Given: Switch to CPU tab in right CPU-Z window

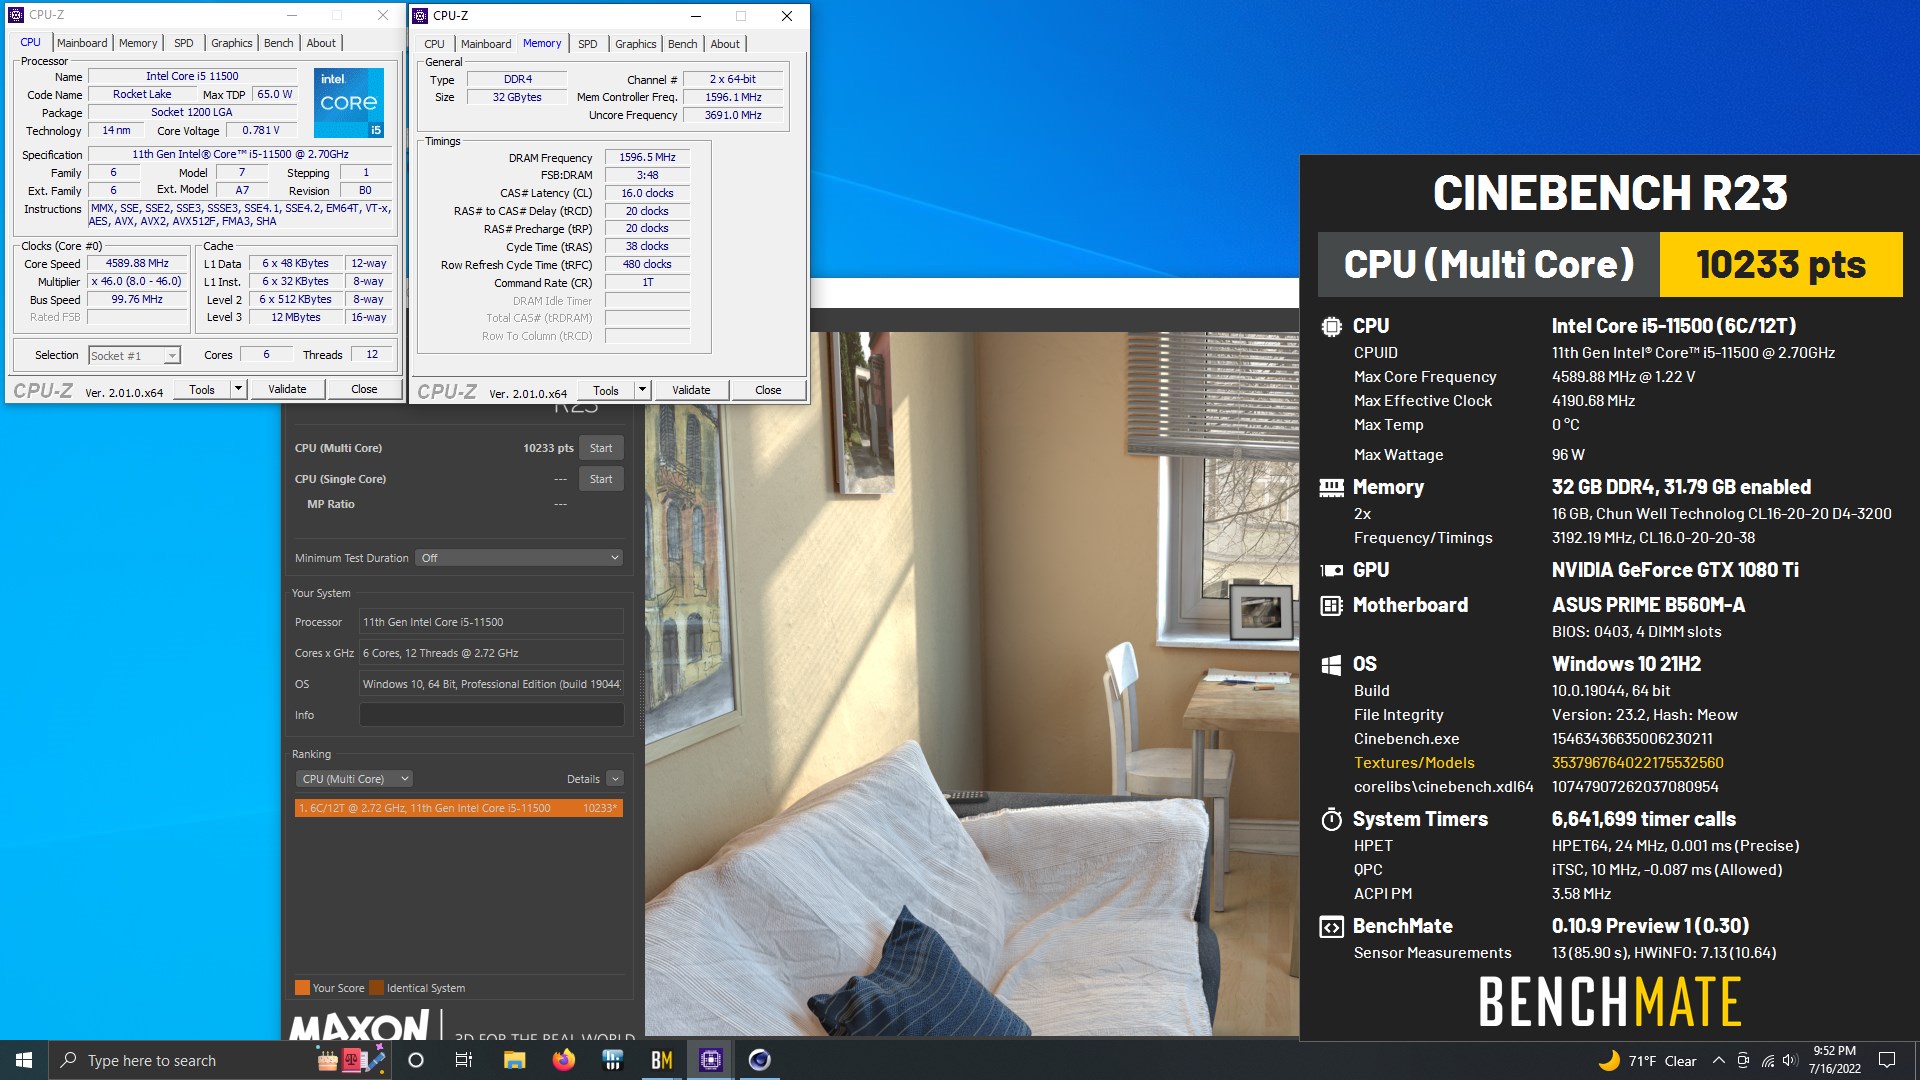Looking at the screenshot, I should pyautogui.click(x=434, y=44).
